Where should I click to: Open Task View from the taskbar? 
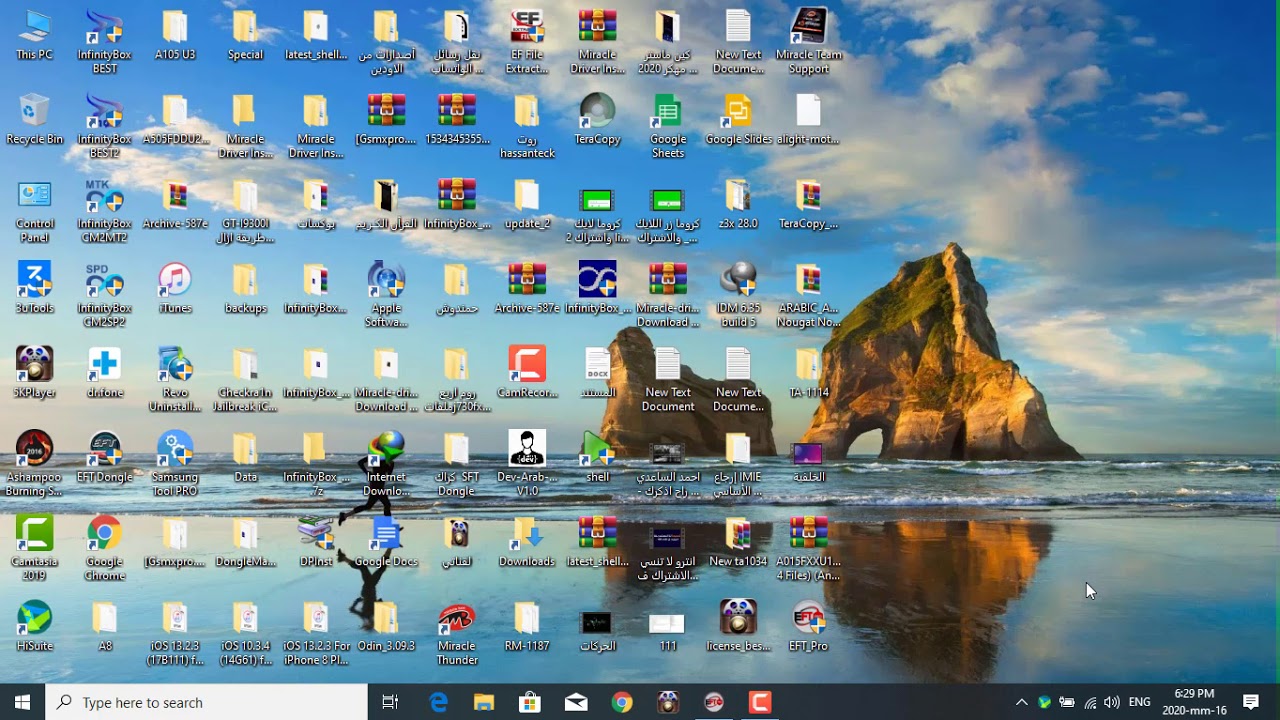click(390, 702)
